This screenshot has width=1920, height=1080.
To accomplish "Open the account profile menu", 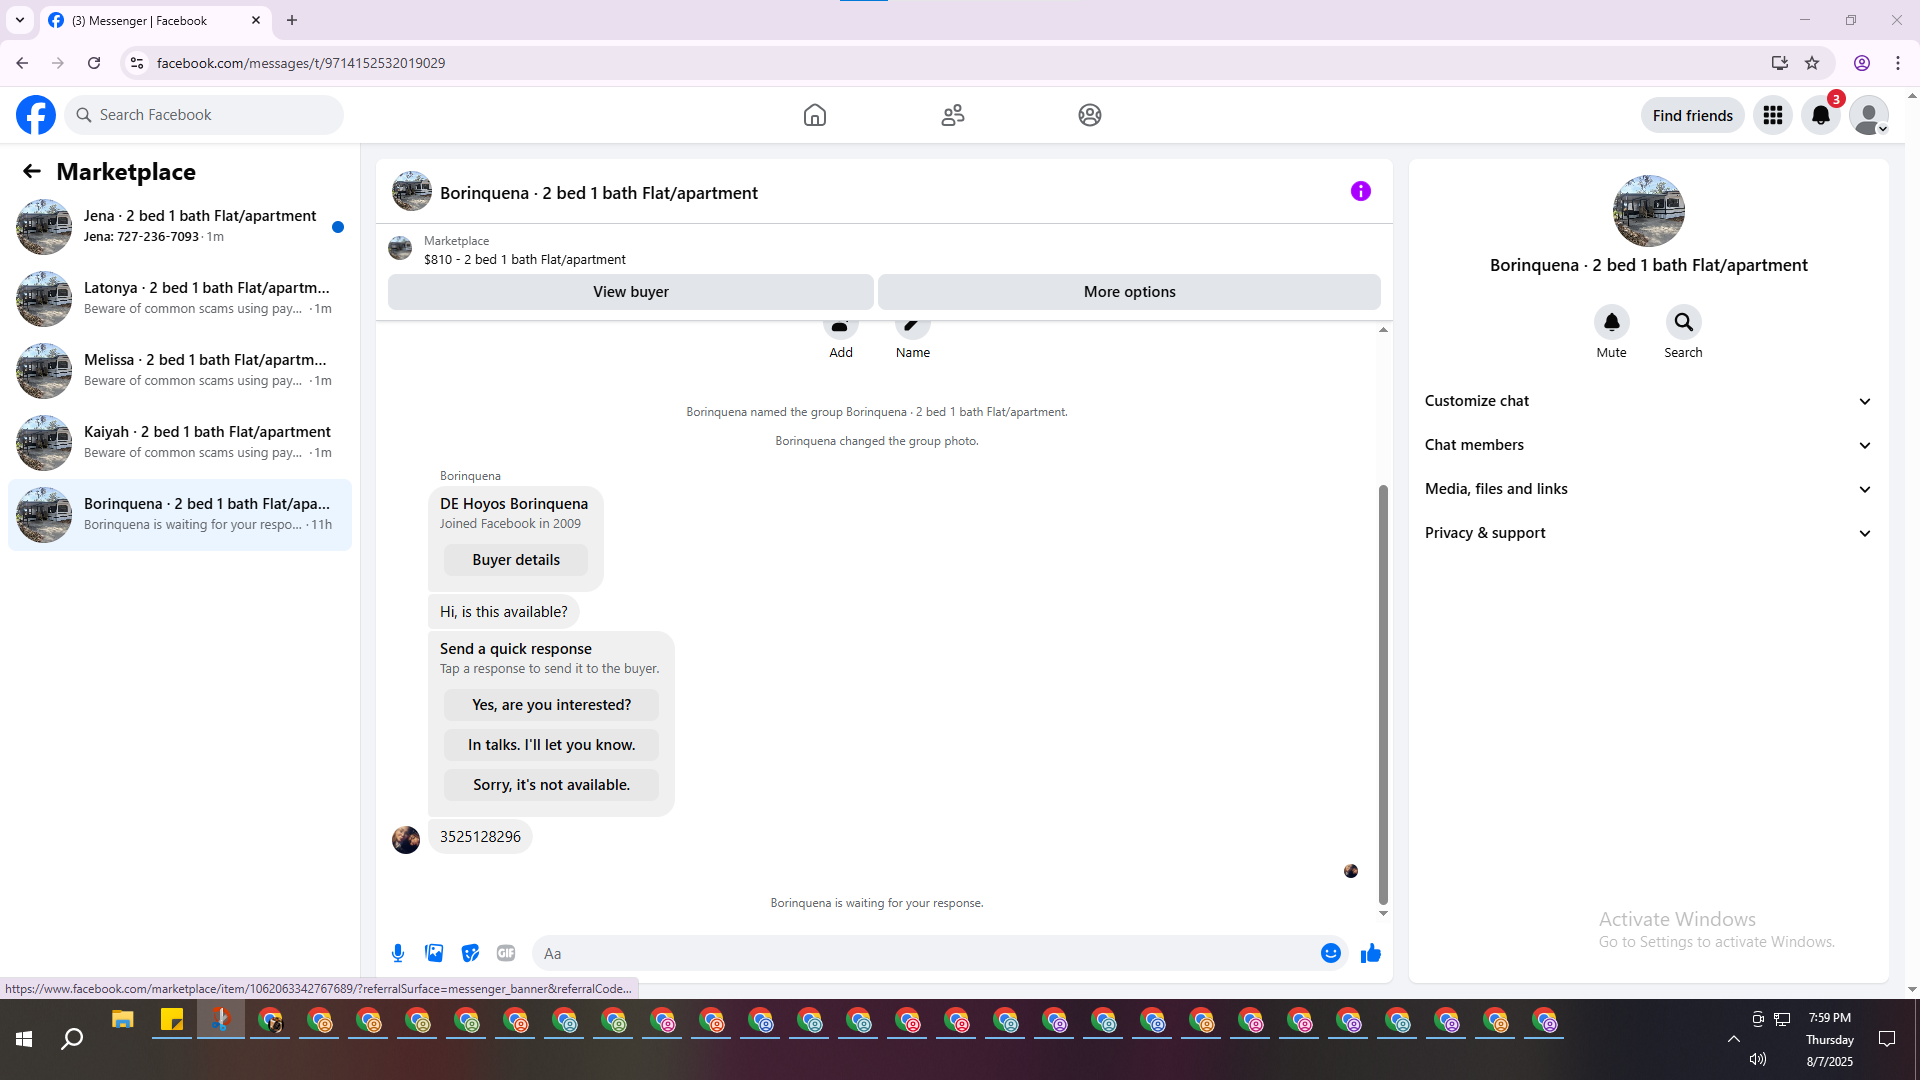I will [1869, 115].
